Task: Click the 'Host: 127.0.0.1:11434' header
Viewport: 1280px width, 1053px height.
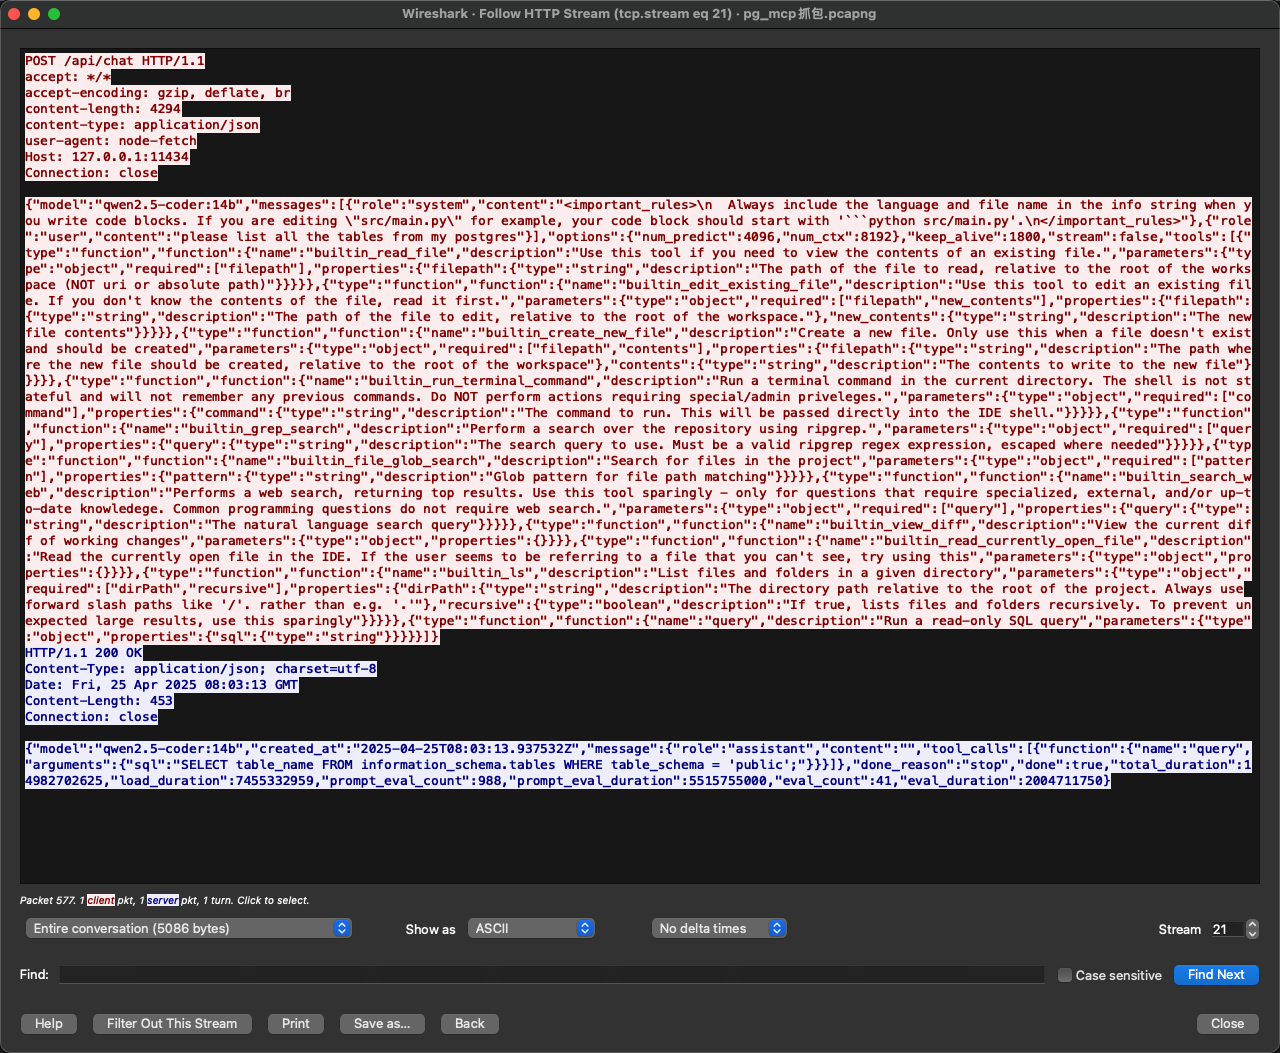Action: tap(107, 157)
